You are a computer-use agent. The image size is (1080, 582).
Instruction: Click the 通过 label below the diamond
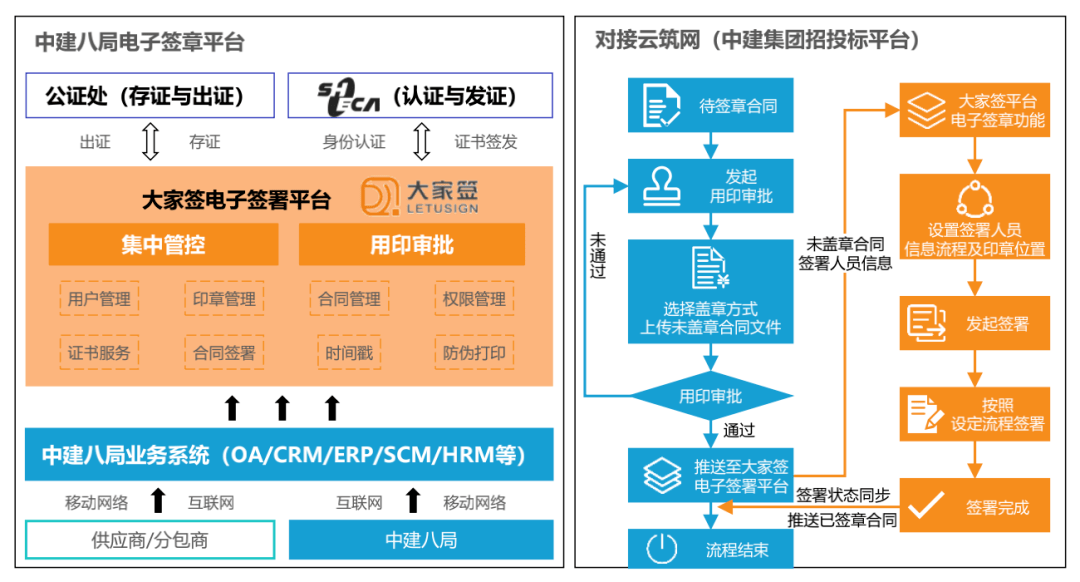(739, 431)
